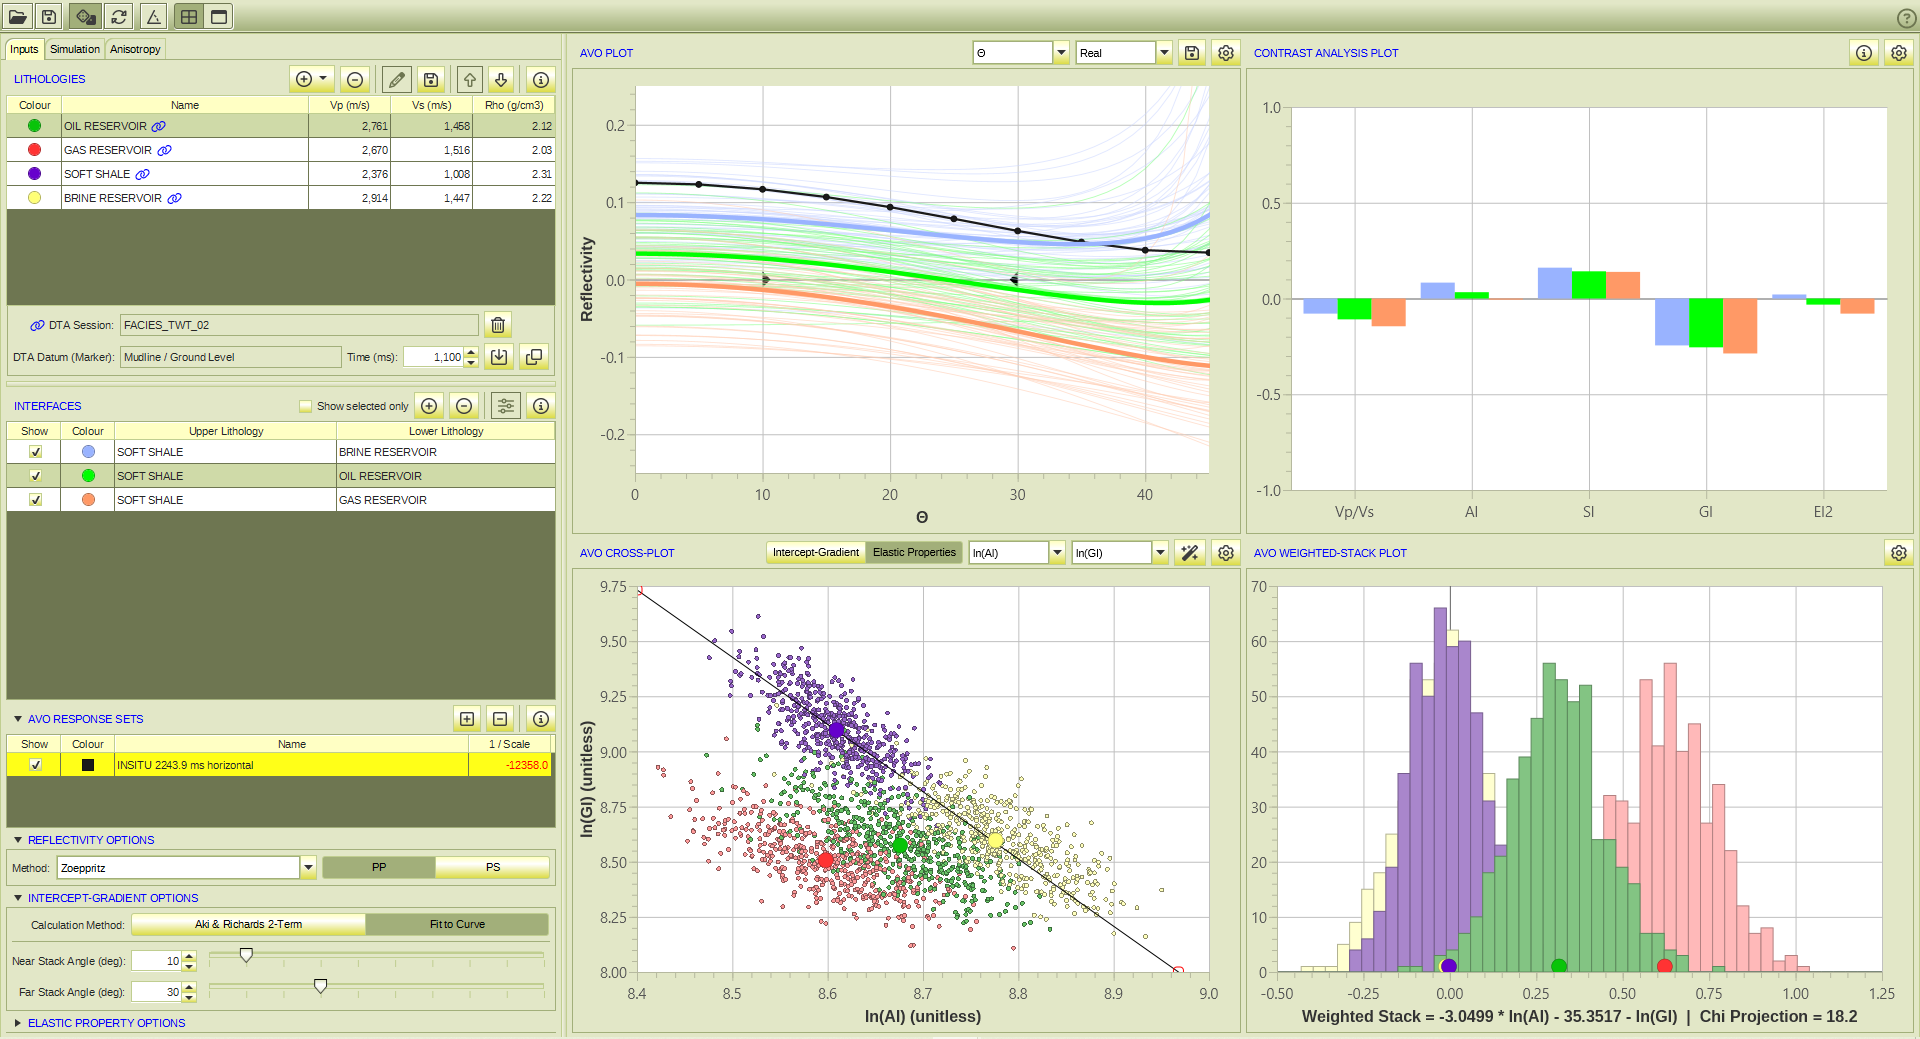Open the Real dropdown in AVO Plot
This screenshot has width=1920, height=1039.
point(1164,53)
